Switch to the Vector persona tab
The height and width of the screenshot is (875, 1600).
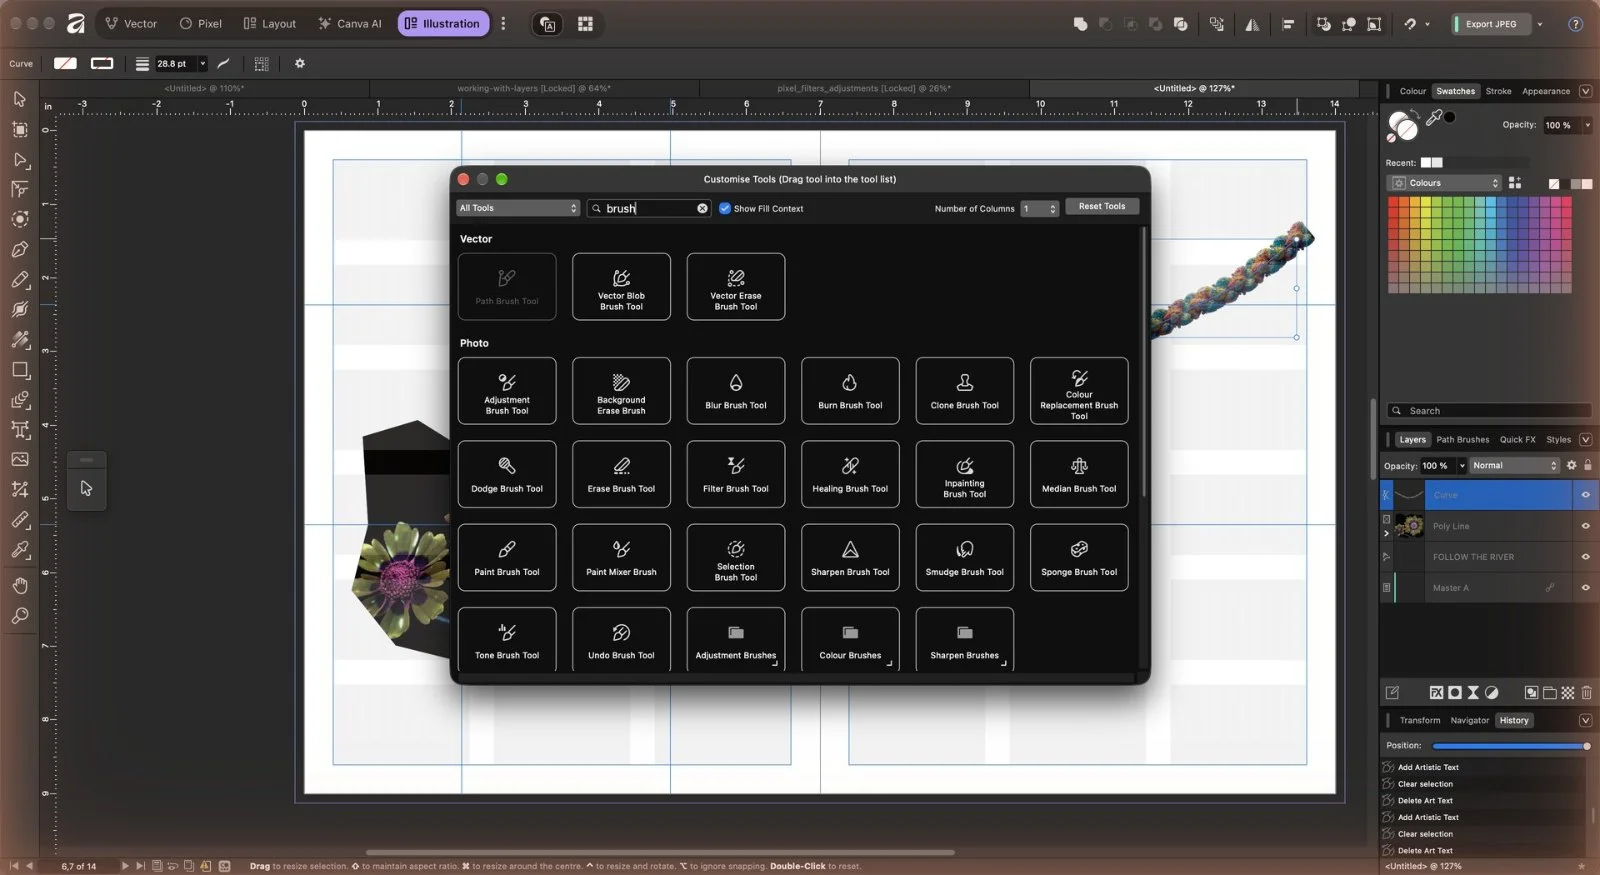tap(131, 24)
